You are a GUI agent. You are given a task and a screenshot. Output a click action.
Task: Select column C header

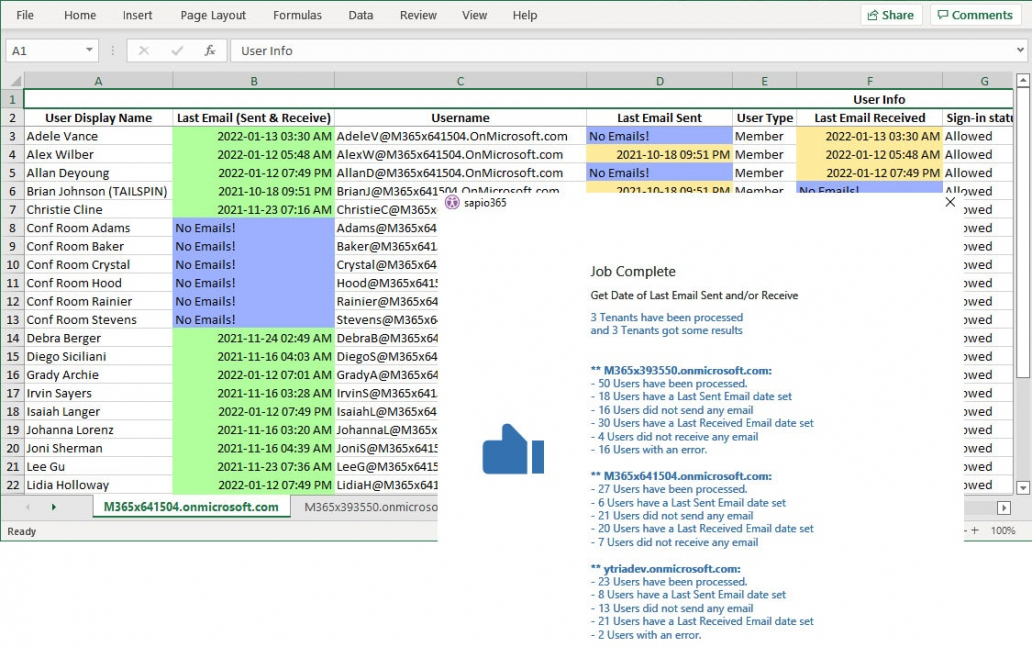[x=460, y=81]
